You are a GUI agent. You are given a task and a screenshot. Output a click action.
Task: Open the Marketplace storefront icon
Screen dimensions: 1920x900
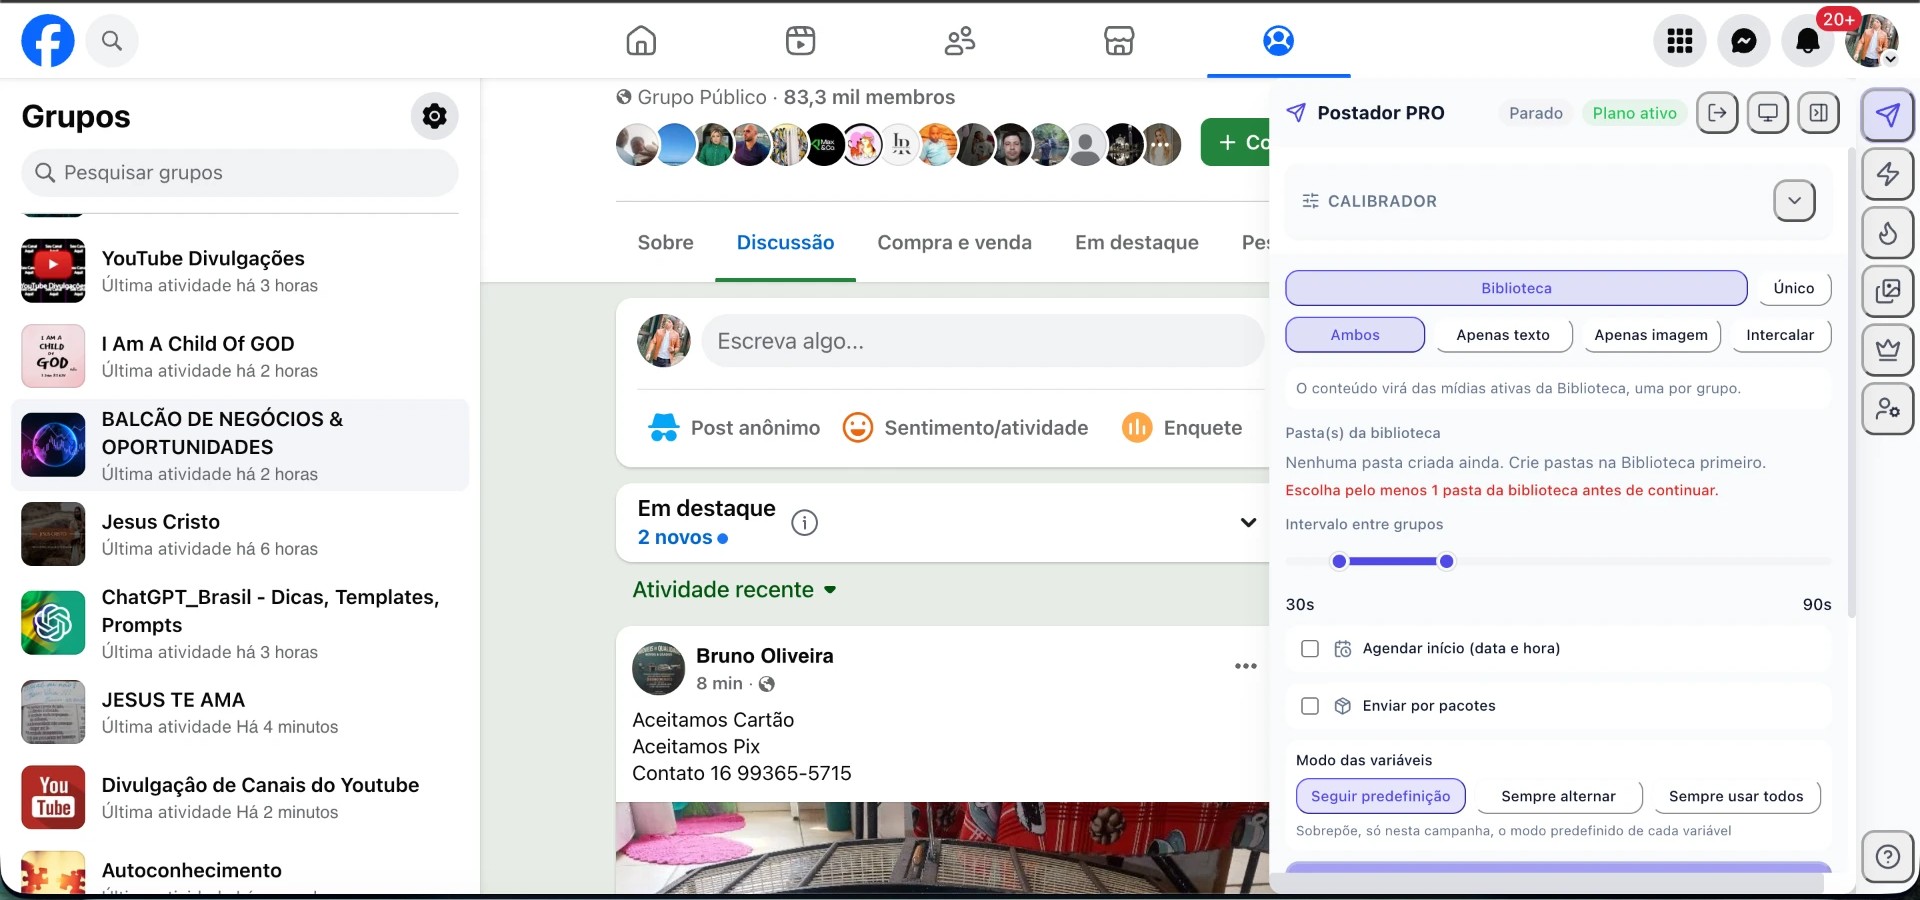1119,41
